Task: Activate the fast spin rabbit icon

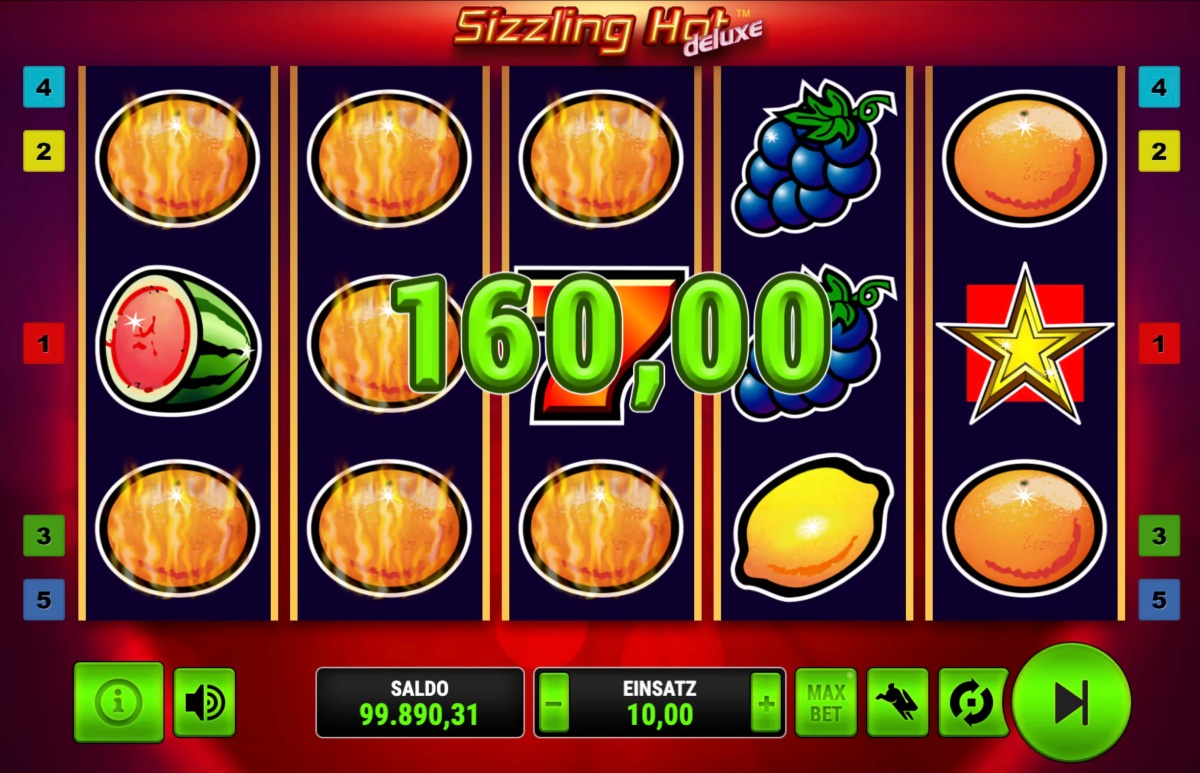Action: click(898, 702)
